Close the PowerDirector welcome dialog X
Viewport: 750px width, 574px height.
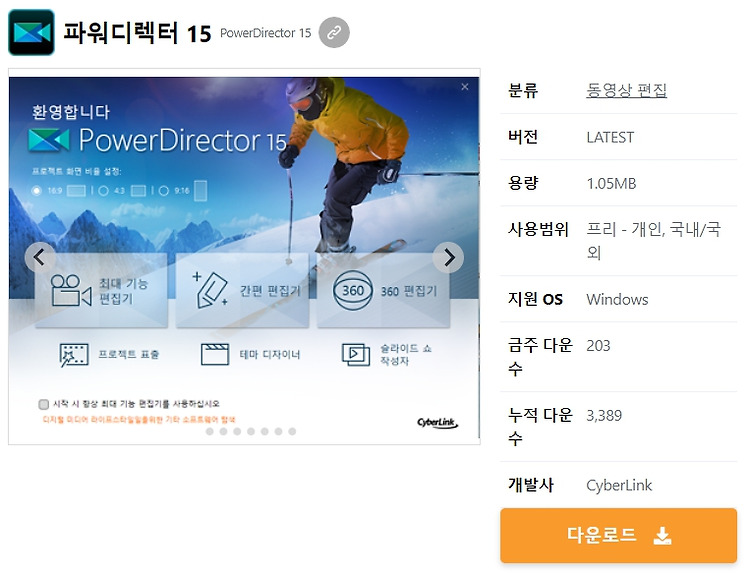point(464,87)
